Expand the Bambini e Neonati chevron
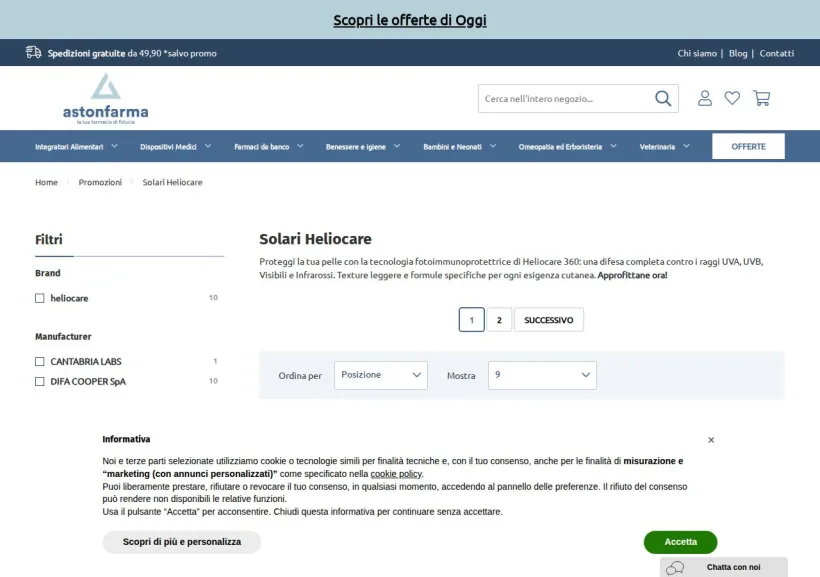The image size is (820, 577). click(493, 146)
